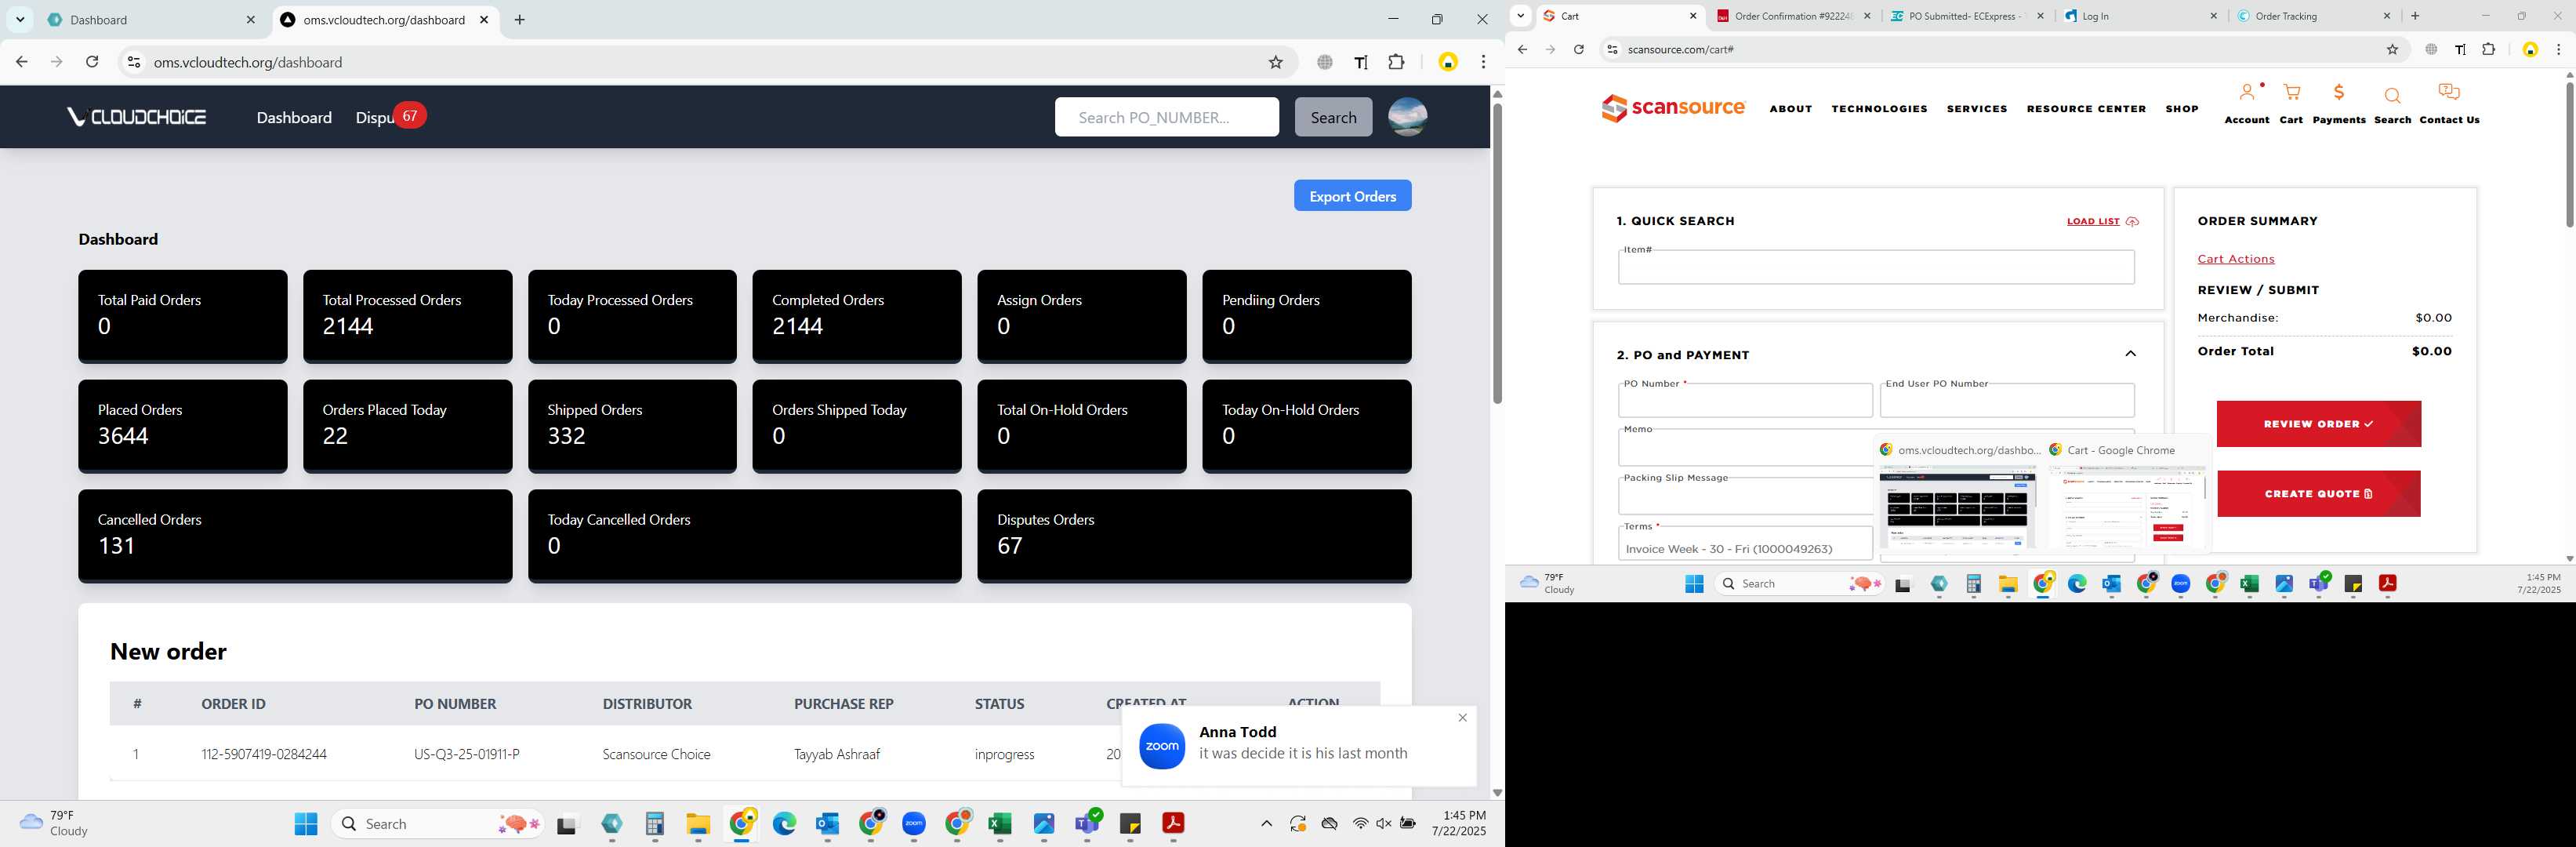Image resolution: width=2576 pixels, height=847 pixels.
Task: Open File Explorer from the taskbar below the dashboard window
Action: click(x=698, y=823)
